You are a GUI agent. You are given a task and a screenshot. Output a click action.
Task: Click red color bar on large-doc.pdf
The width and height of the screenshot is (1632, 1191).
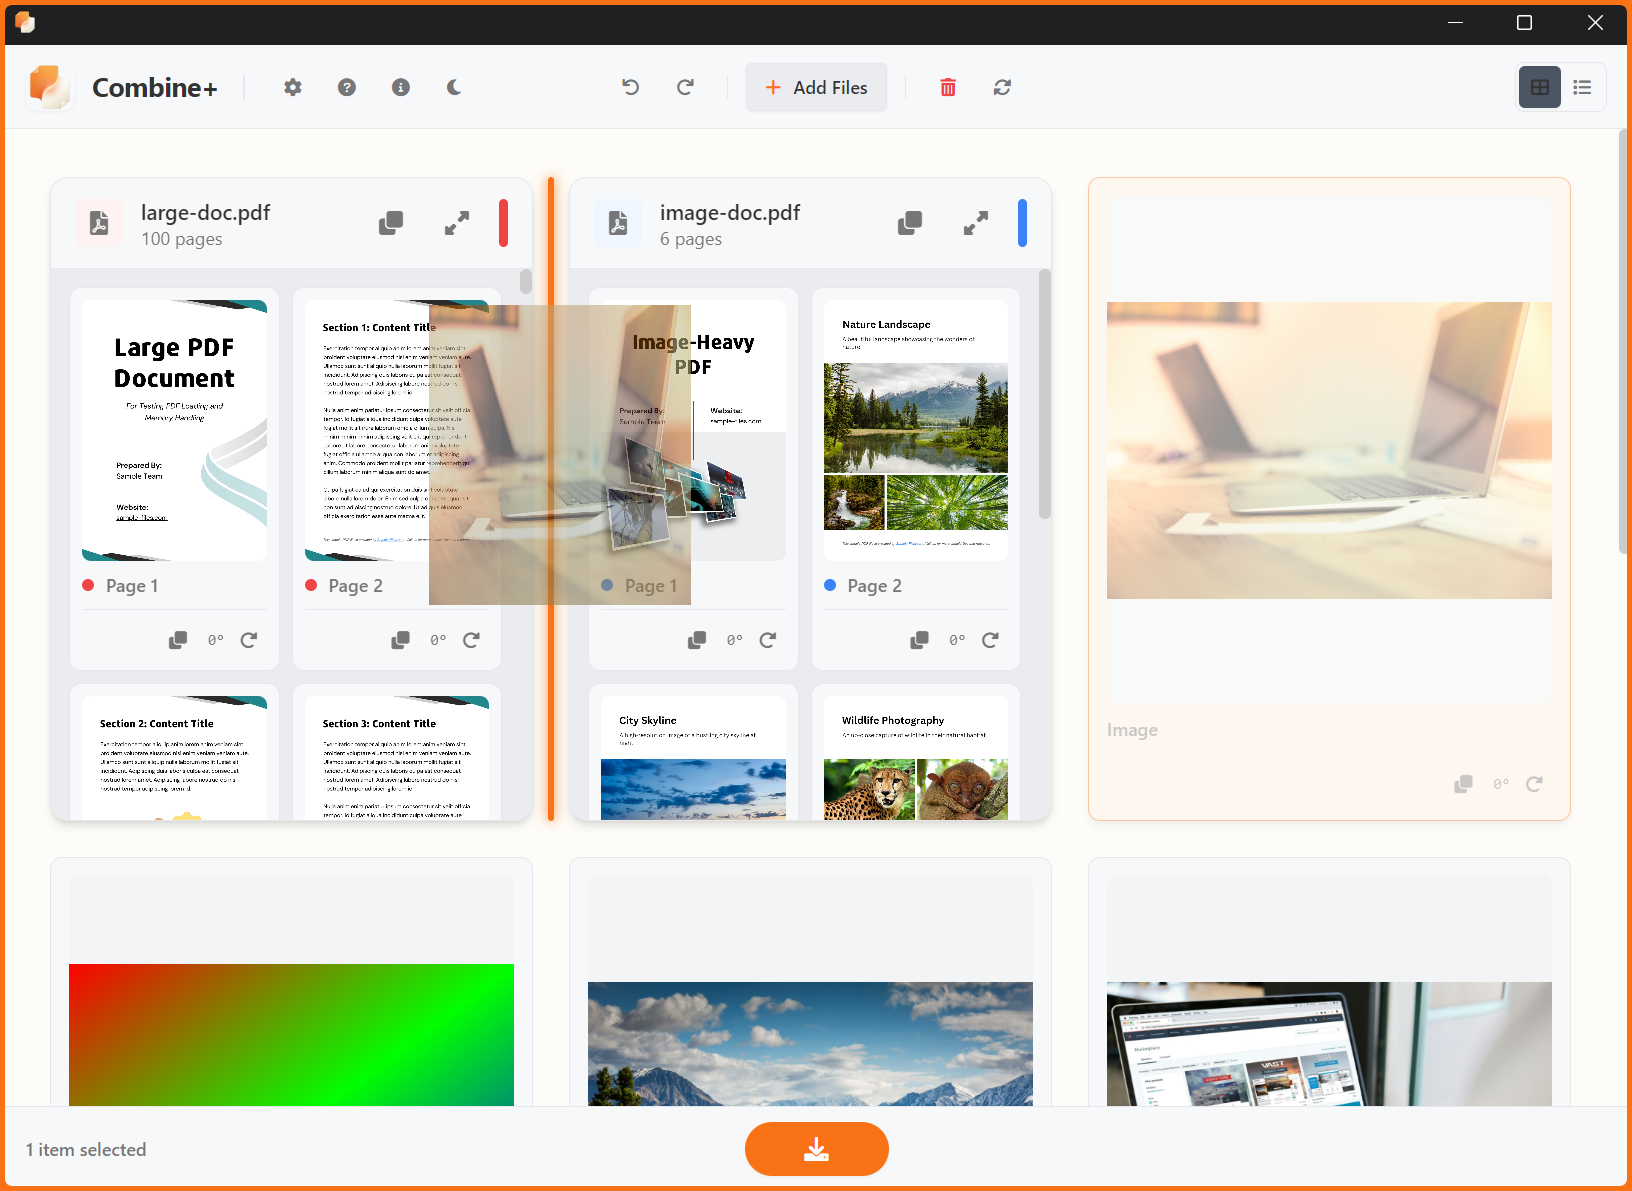click(503, 223)
